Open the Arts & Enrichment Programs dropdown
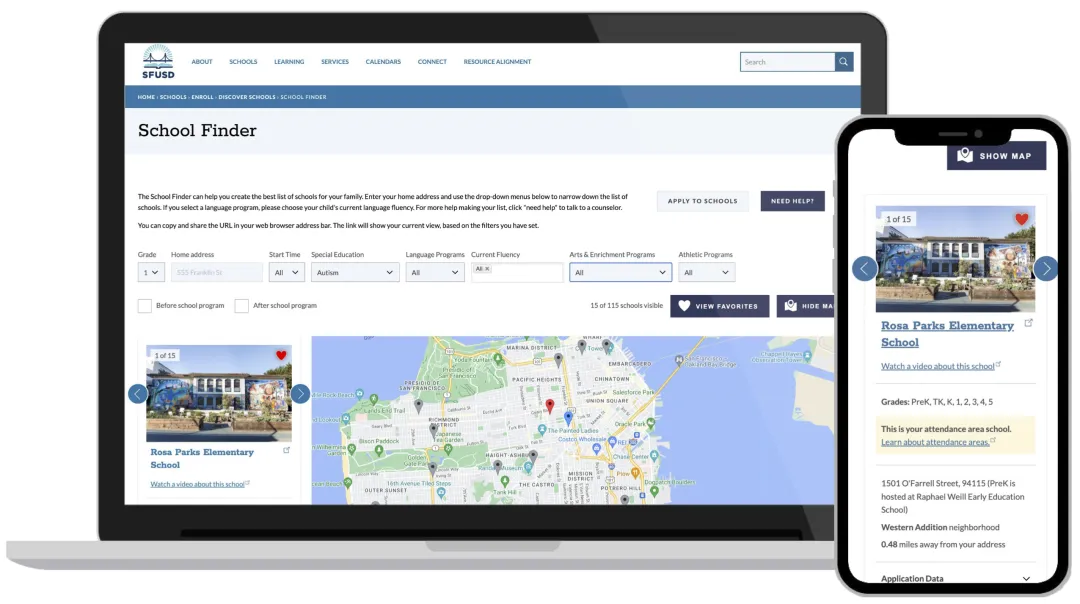 coord(619,272)
